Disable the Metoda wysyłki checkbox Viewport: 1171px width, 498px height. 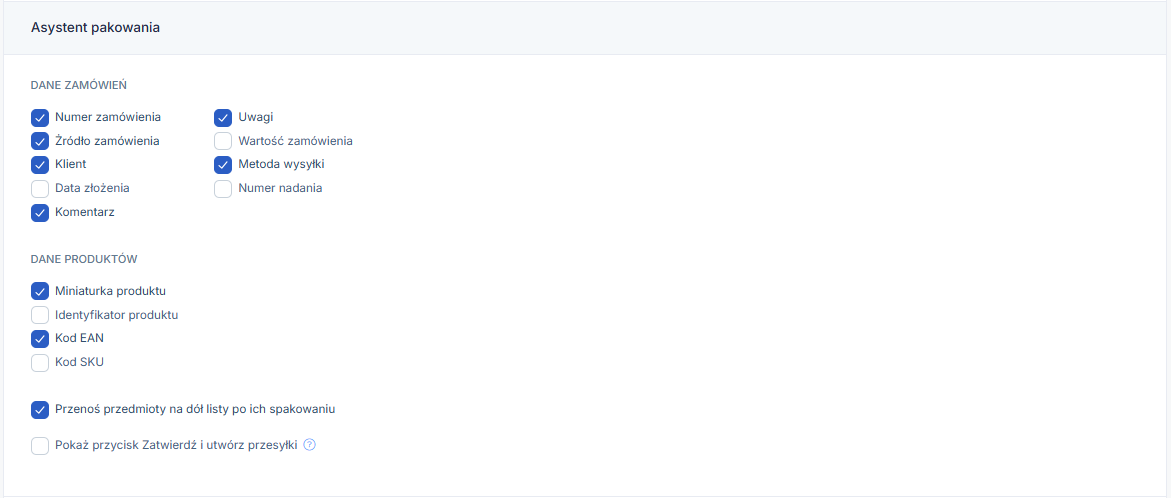pos(223,165)
